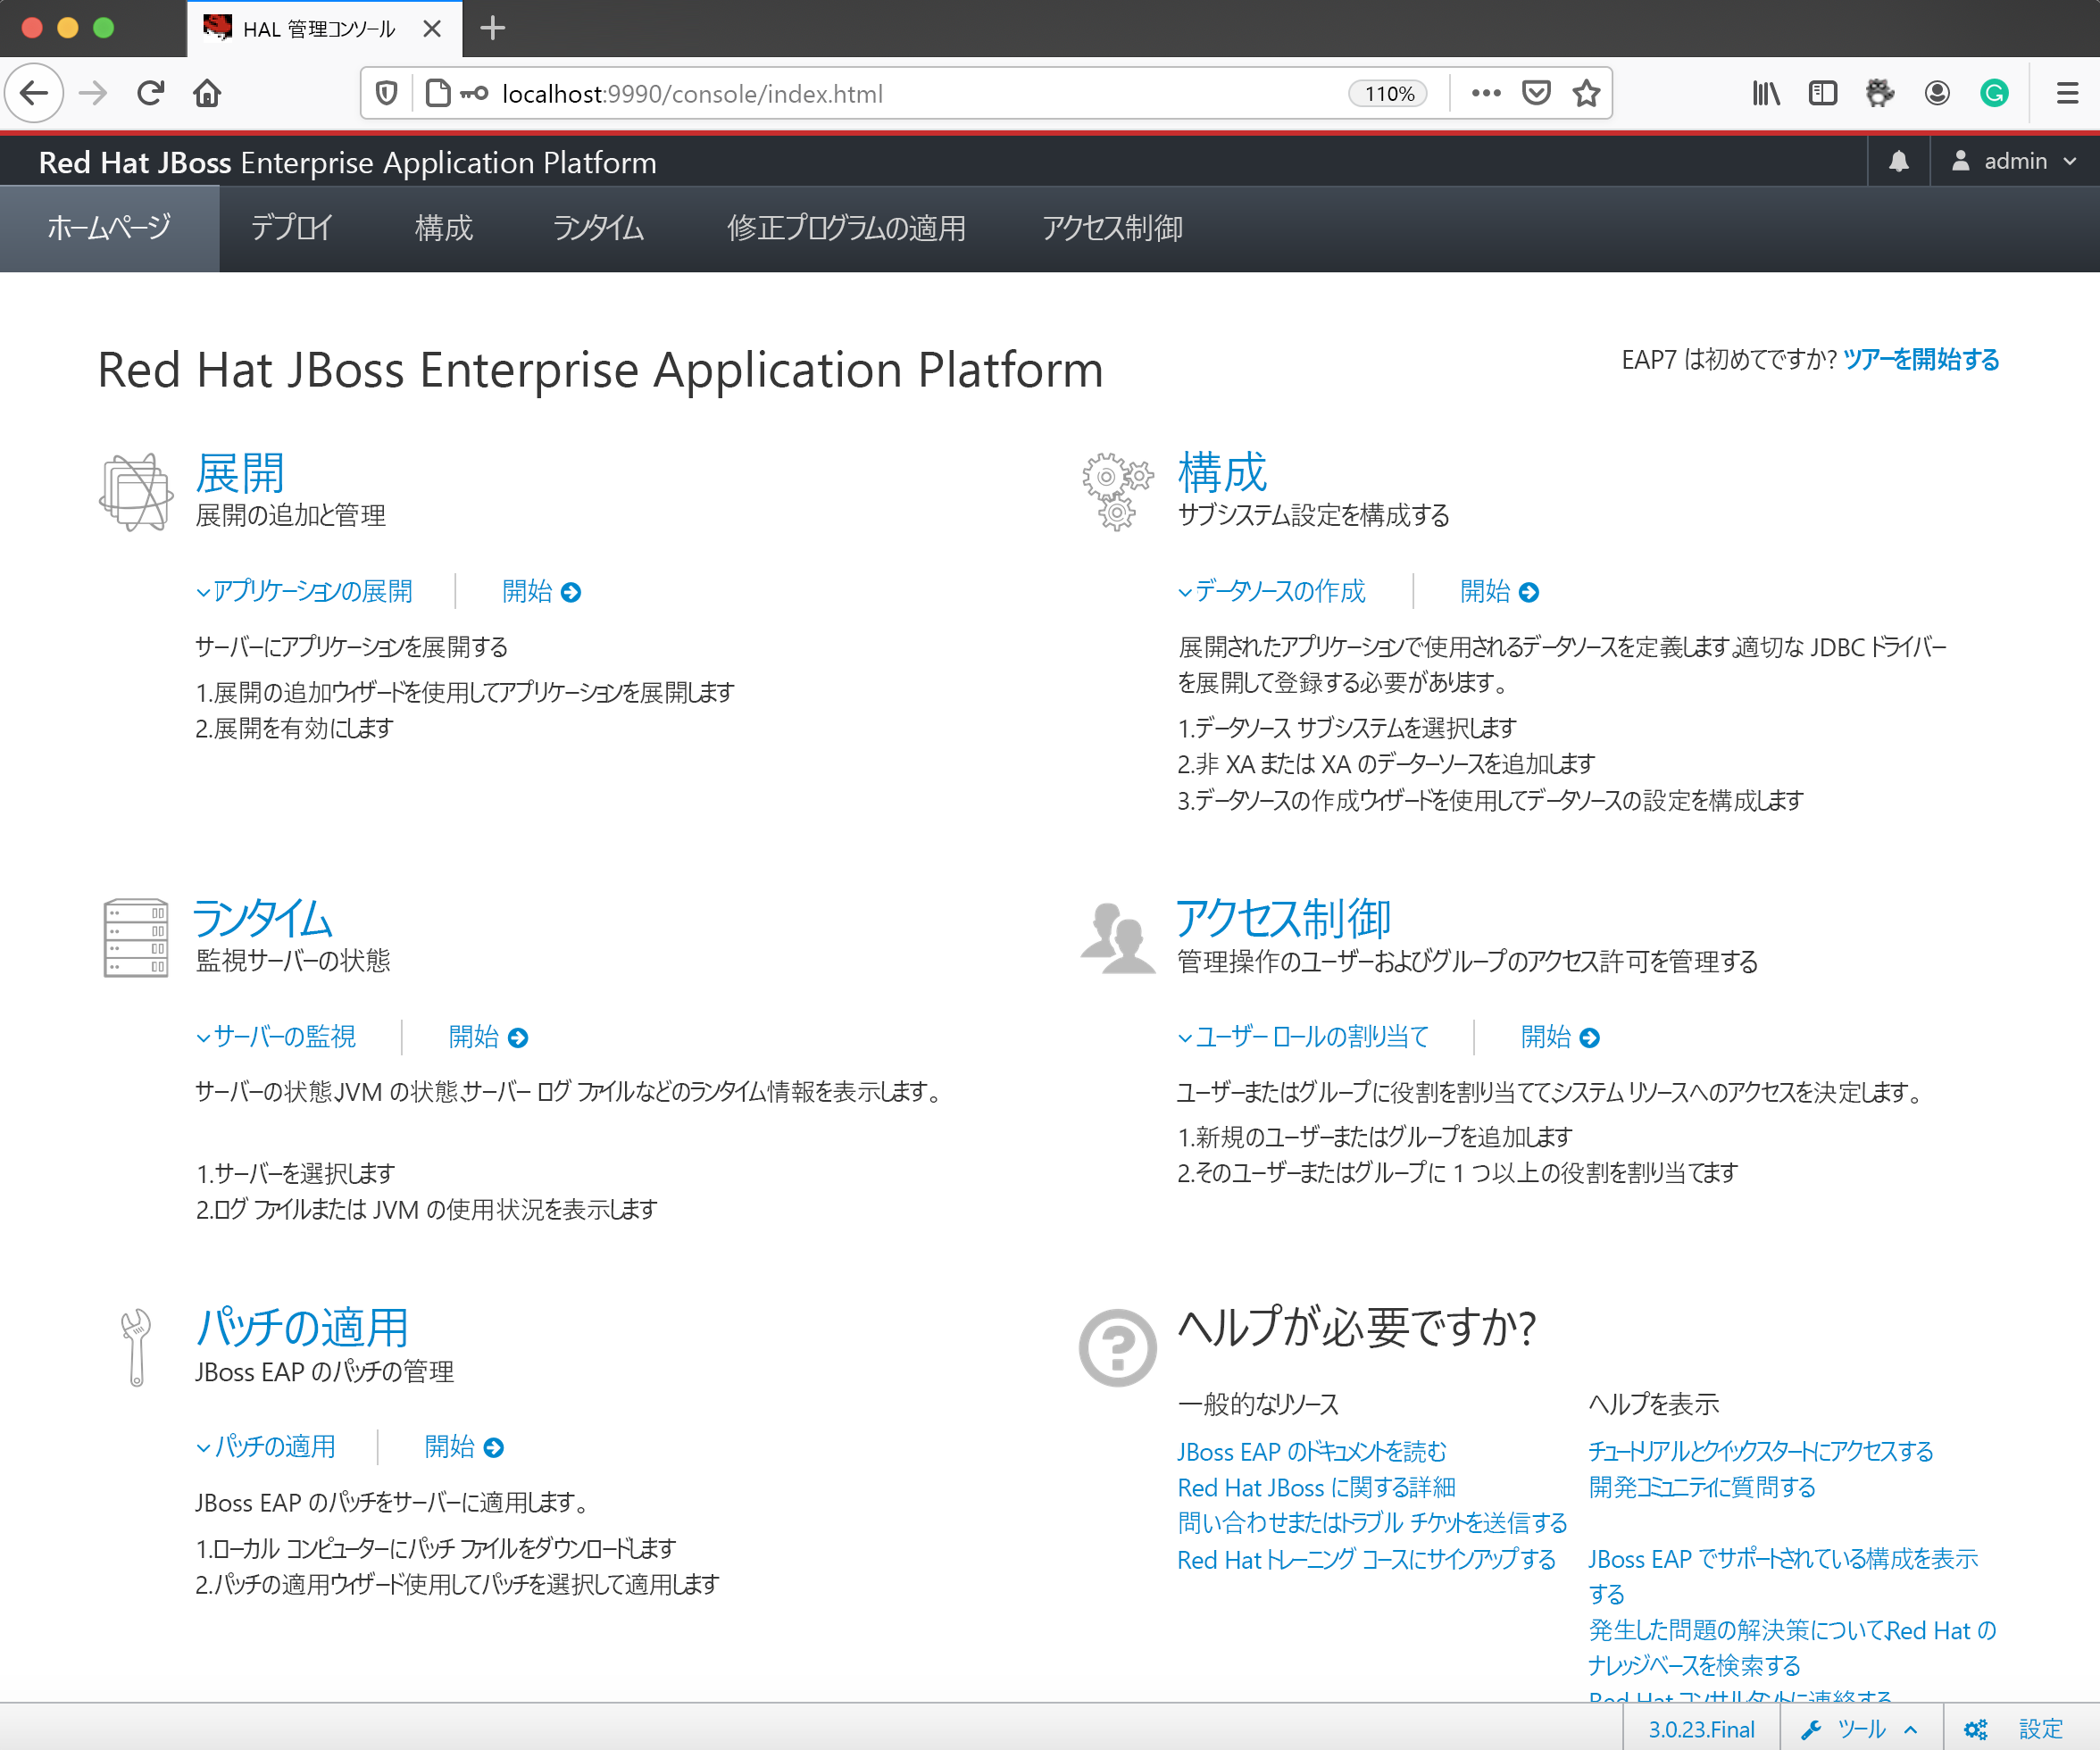Open a new browser tab
The height and width of the screenshot is (1750, 2100).
coord(492,28)
